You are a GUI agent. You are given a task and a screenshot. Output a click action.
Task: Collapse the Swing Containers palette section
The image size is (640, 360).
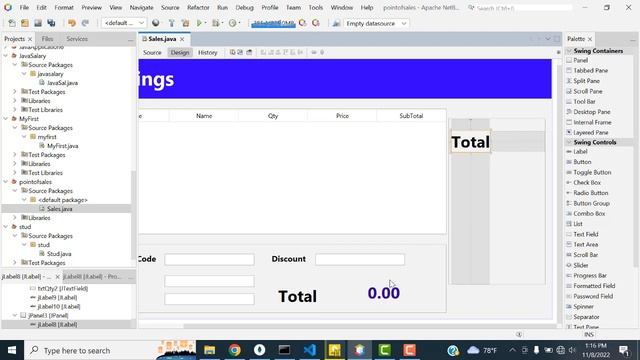[x=569, y=51]
